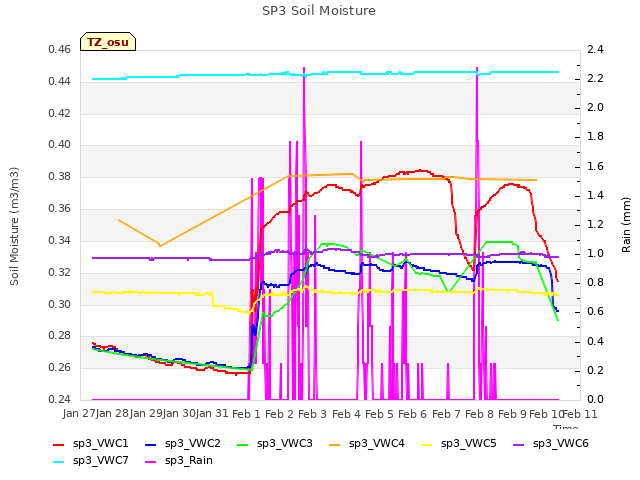Click the TZ_osu annotation label

108,42
